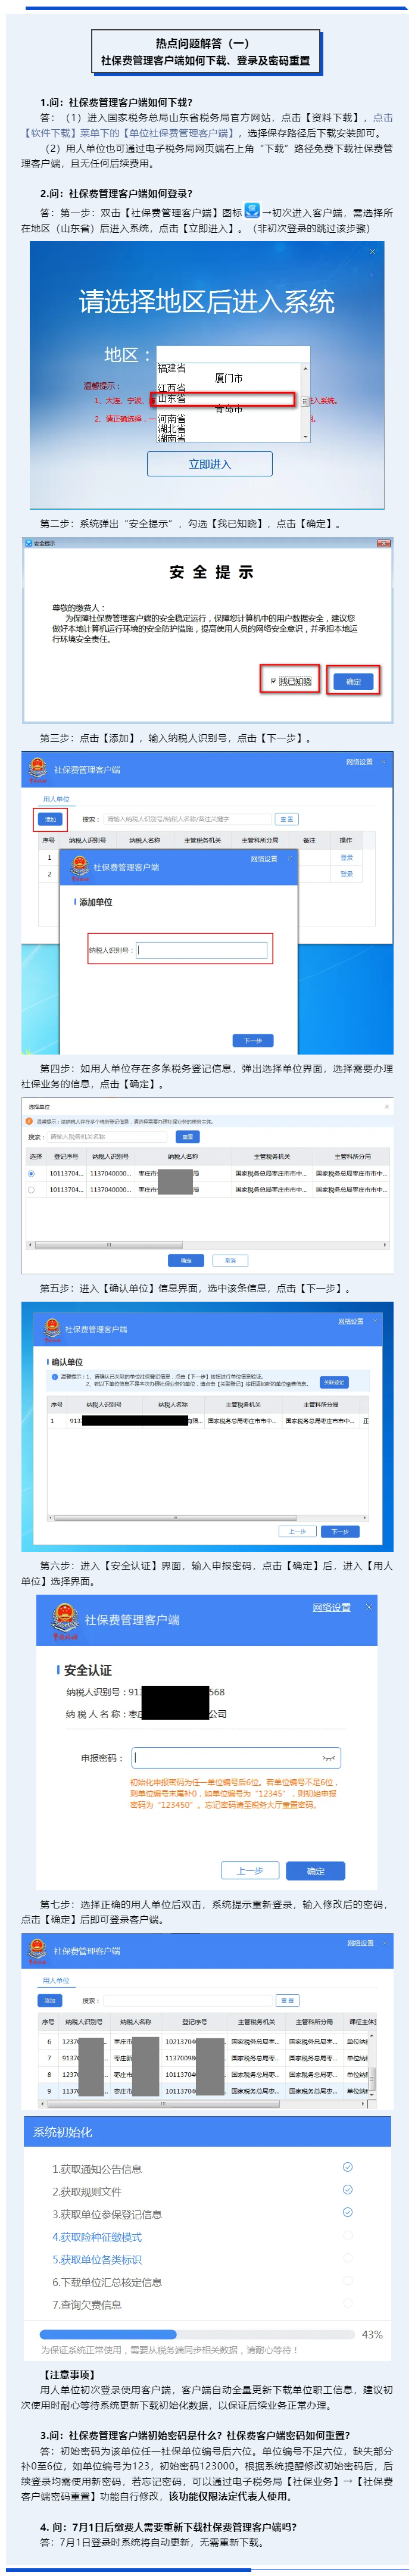Screen dimensions: 418x2576
Task: Click 下一步 in the 添加单位 dialog
Action: [253, 1040]
